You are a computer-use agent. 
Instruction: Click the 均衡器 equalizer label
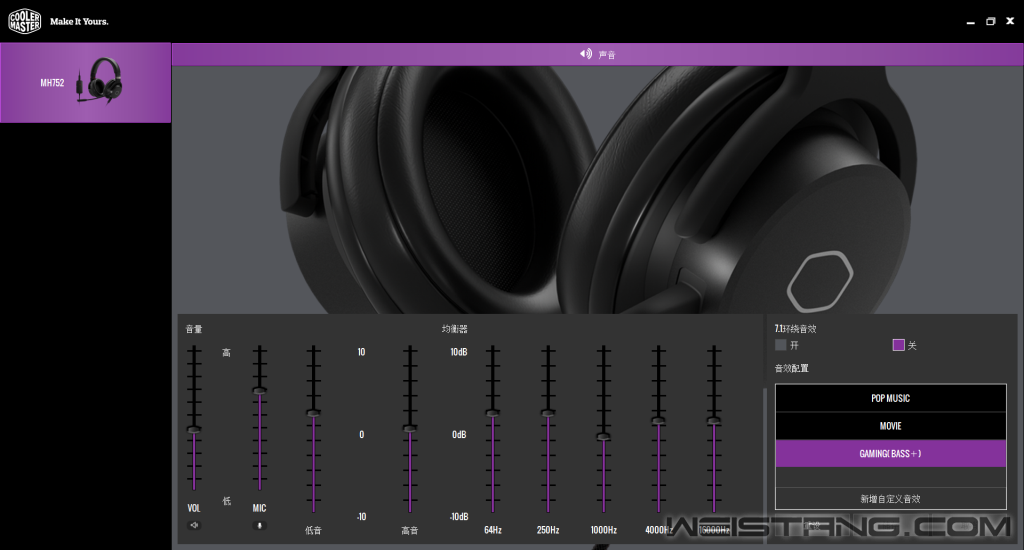point(455,329)
